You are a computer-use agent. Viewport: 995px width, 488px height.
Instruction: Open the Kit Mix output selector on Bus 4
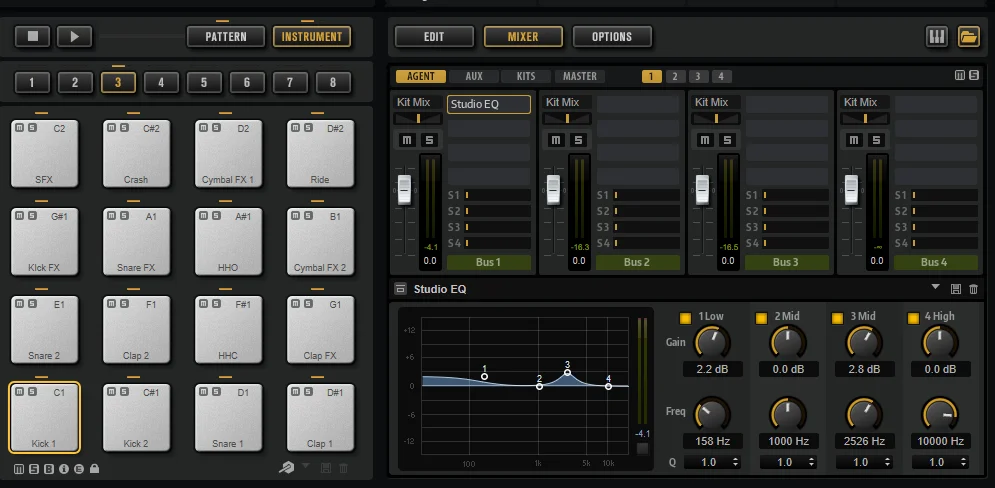pyautogui.click(x=865, y=102)
